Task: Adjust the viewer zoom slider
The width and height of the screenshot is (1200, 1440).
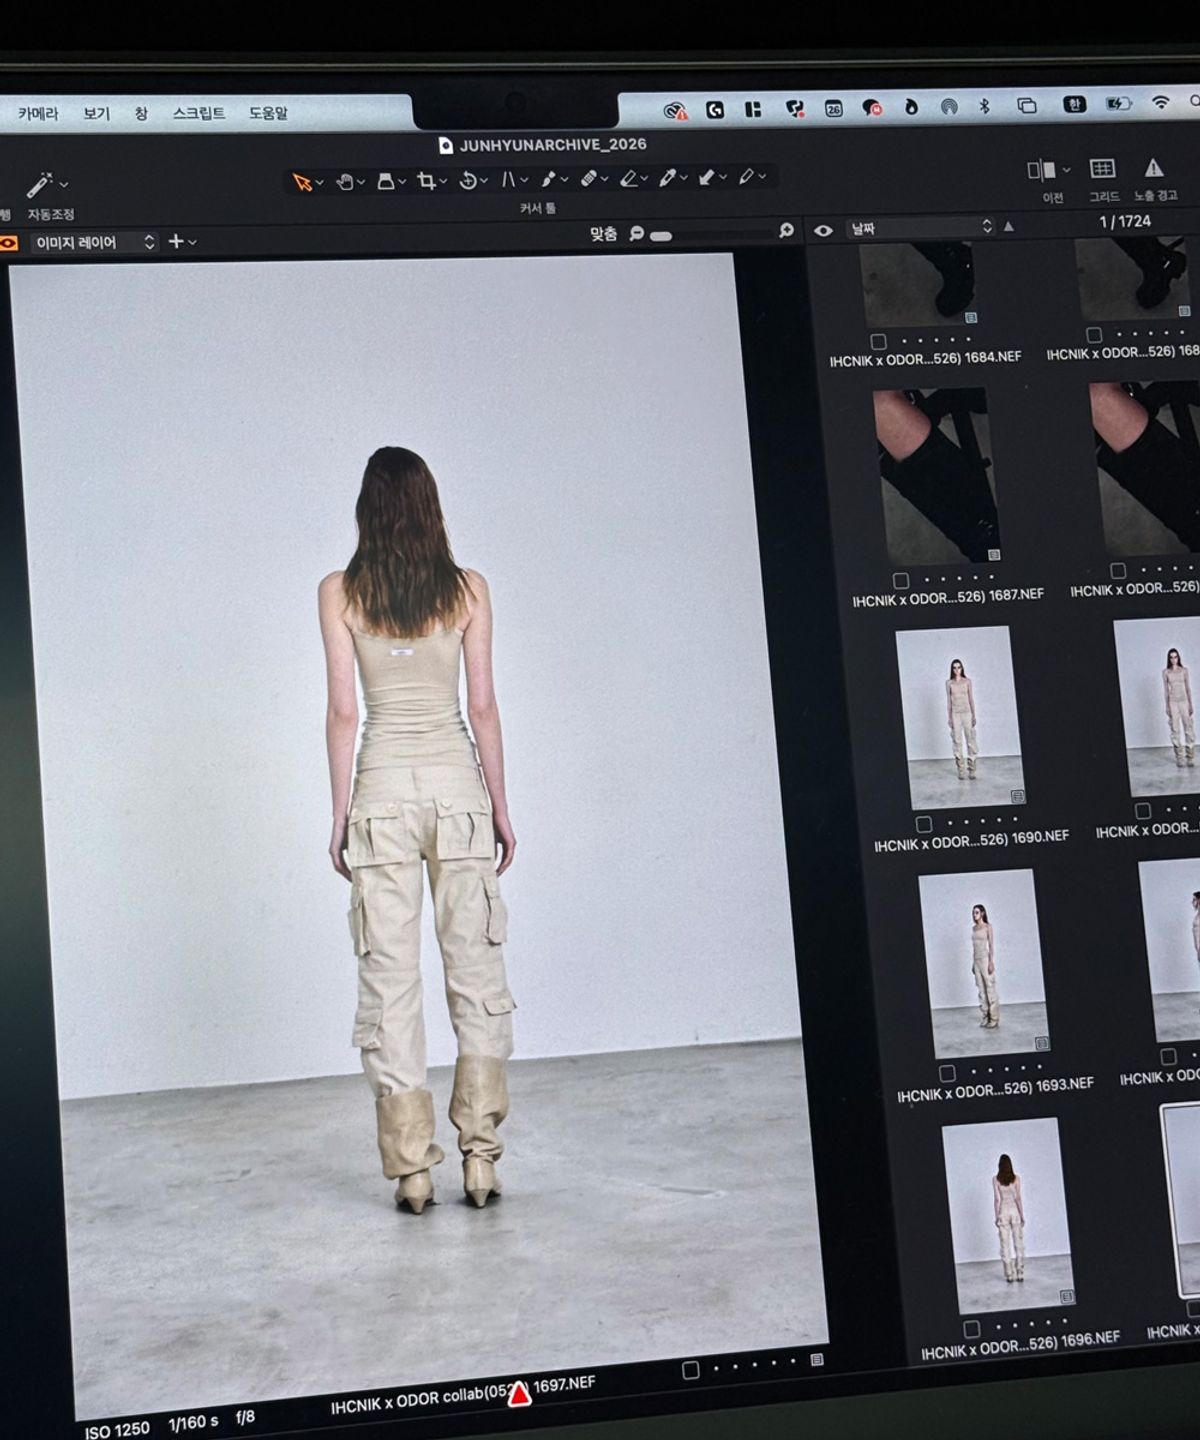Action: point(711,234)
